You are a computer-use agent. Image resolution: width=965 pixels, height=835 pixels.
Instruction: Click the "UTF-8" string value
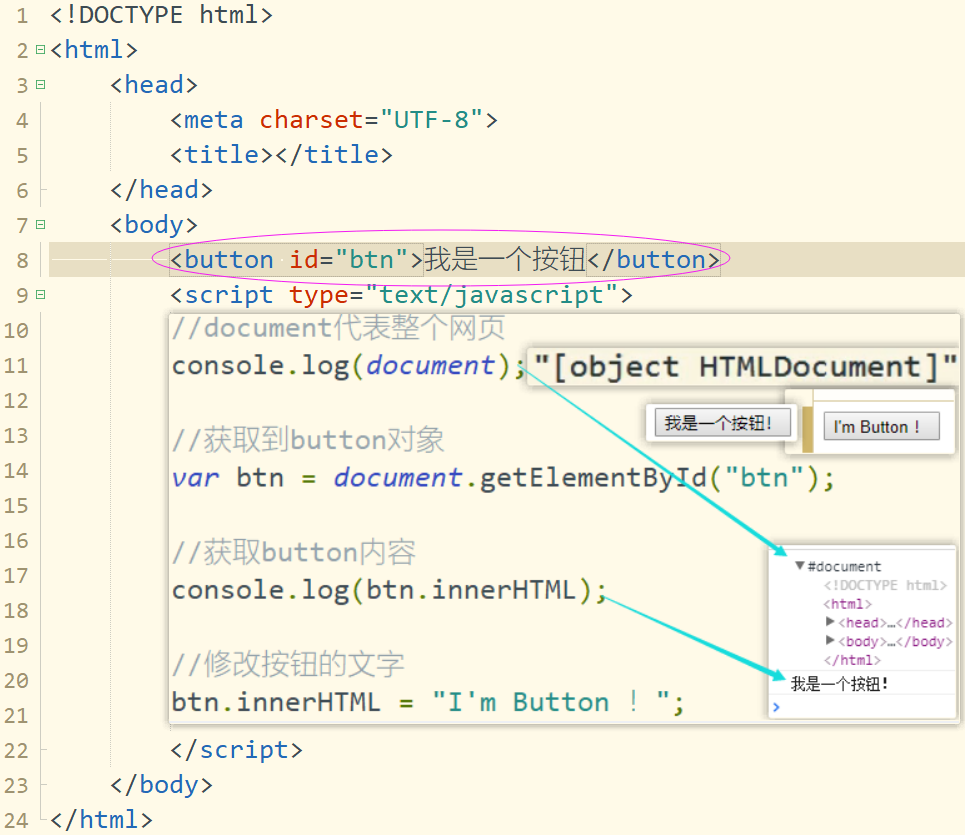431,120
